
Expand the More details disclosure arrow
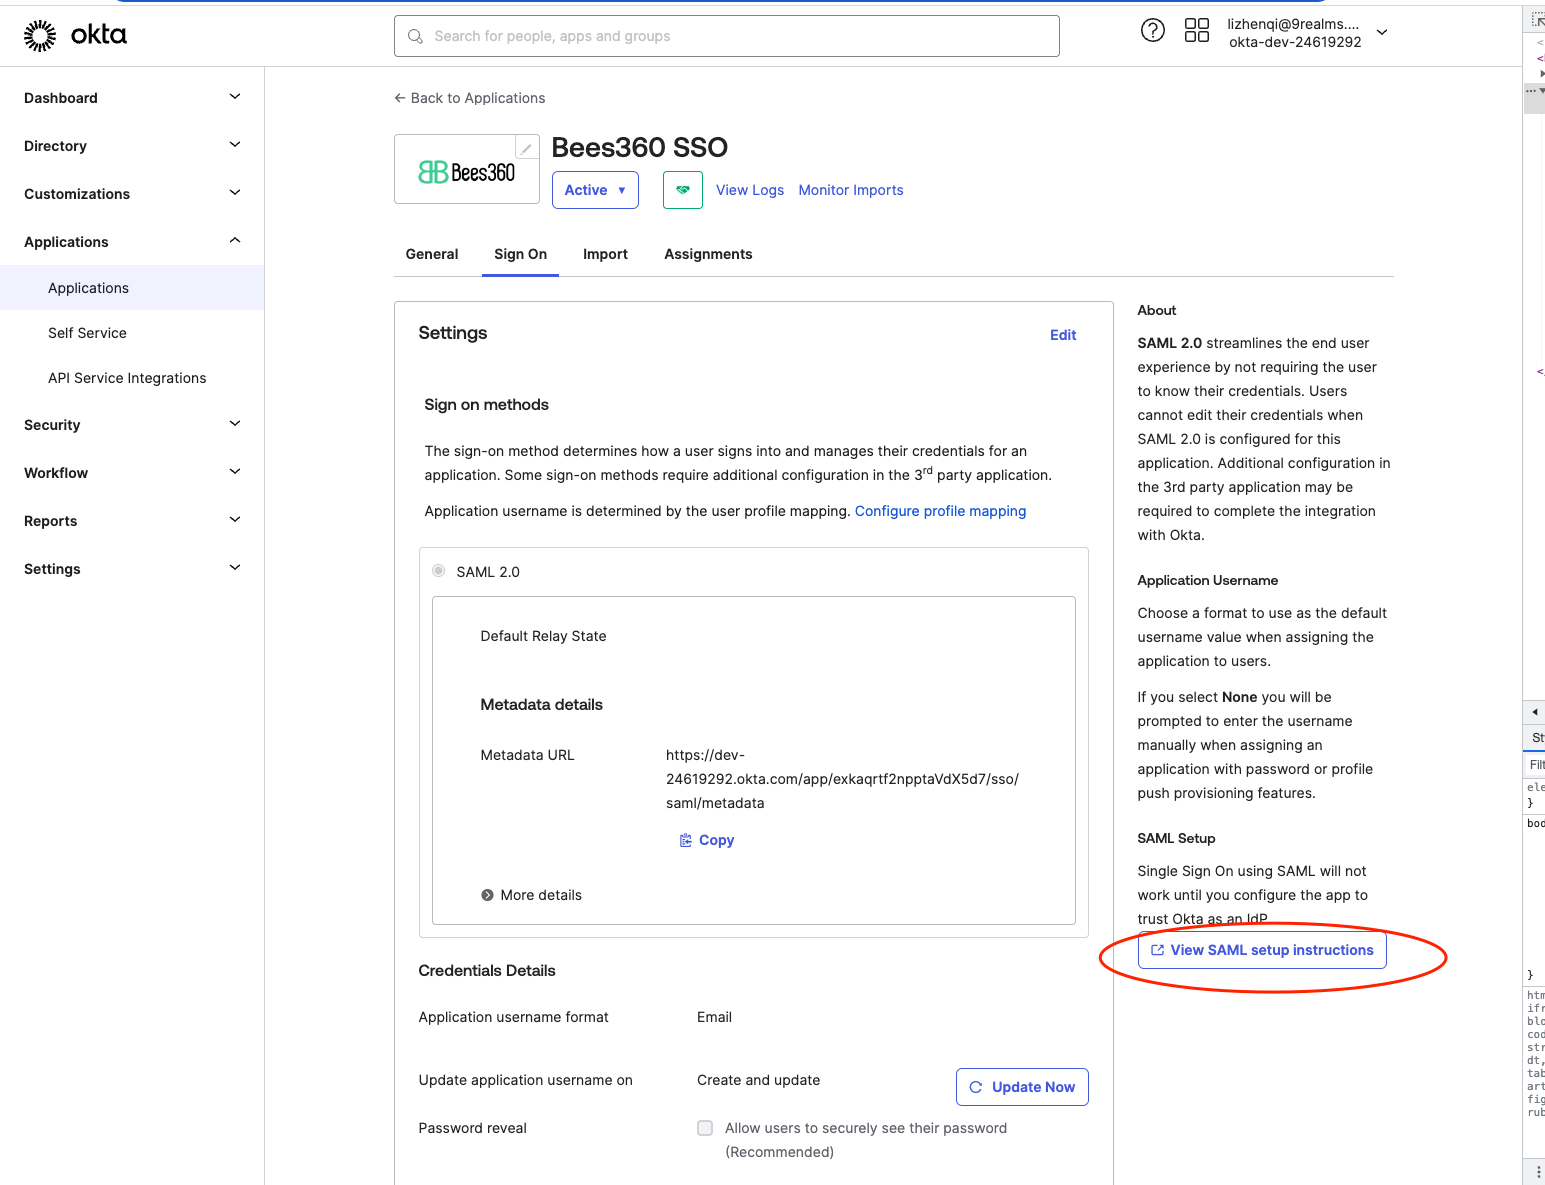click(x=487, y=895)
